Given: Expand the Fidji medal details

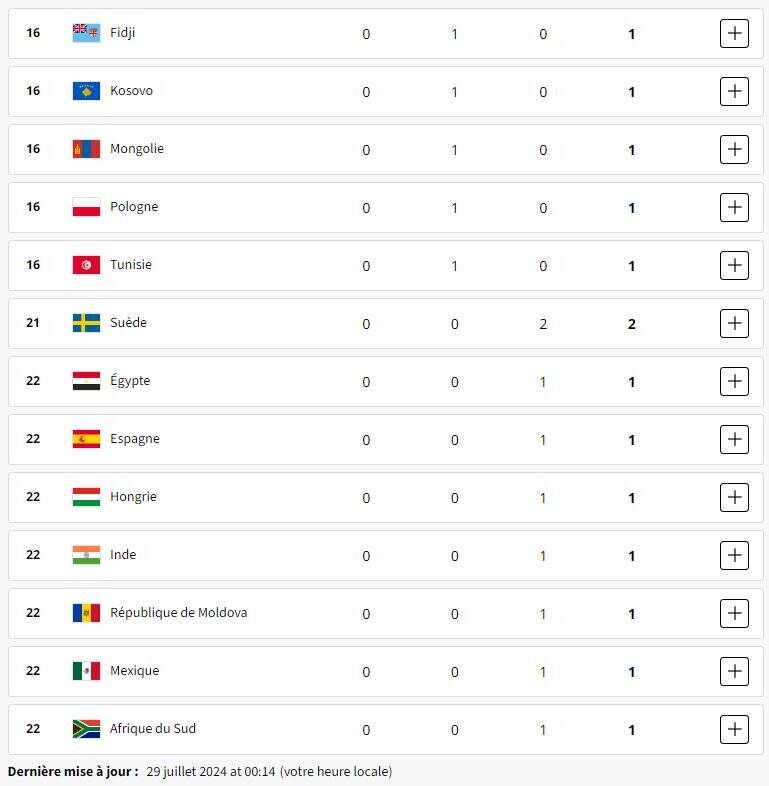Looking at the screenshot, I should 734,33.
